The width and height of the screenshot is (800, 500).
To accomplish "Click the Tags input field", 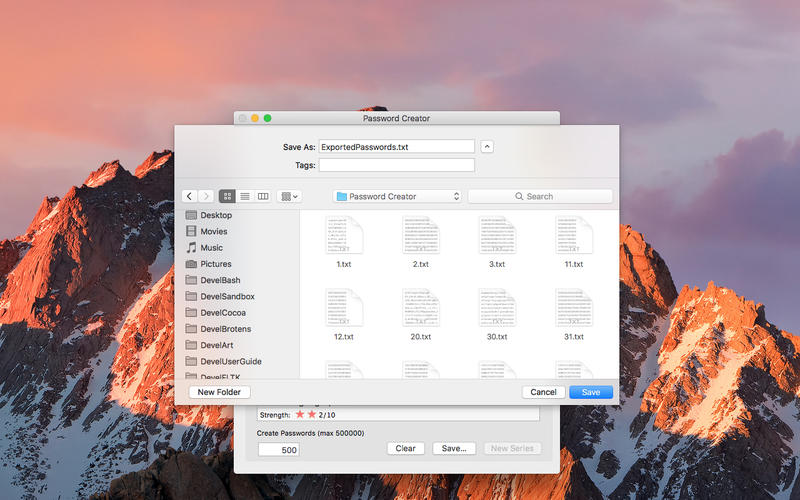I will (x=396, y=165).
